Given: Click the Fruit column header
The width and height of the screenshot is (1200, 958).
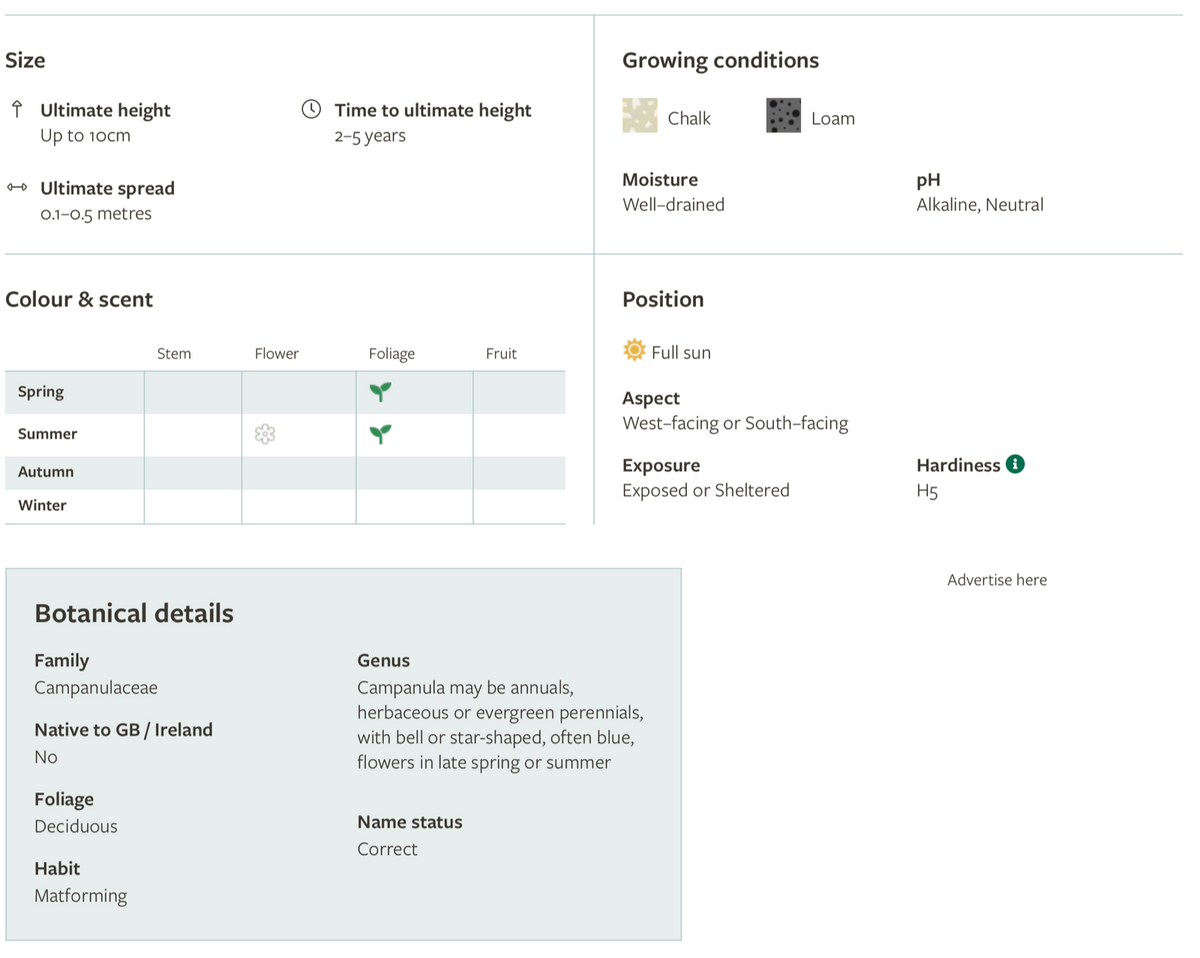Looking at the screenshot, I should pos(502,354).
